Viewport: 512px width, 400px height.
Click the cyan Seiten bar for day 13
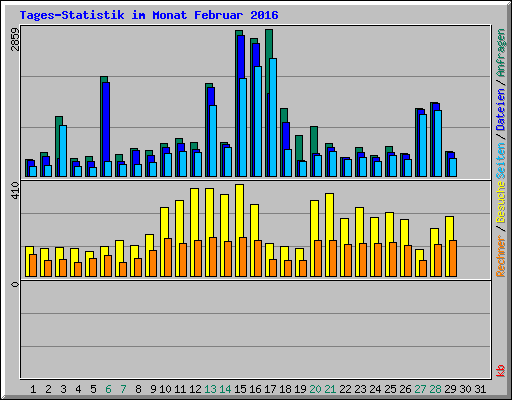213,141
